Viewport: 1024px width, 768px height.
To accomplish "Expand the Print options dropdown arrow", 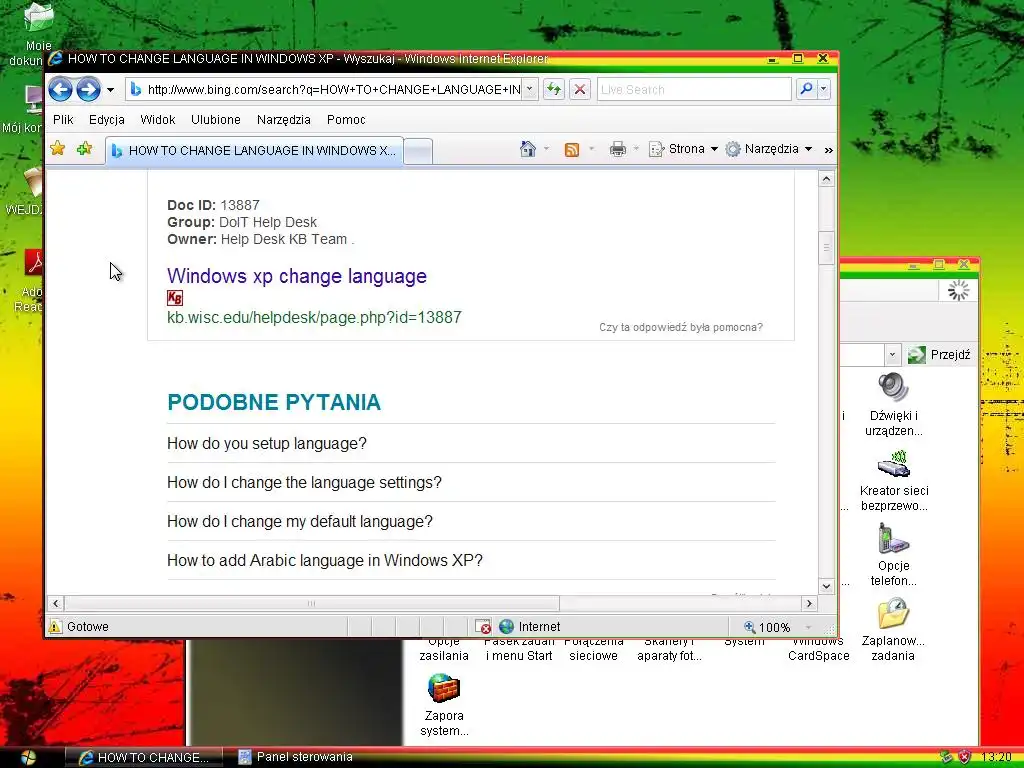I will 635,150.
